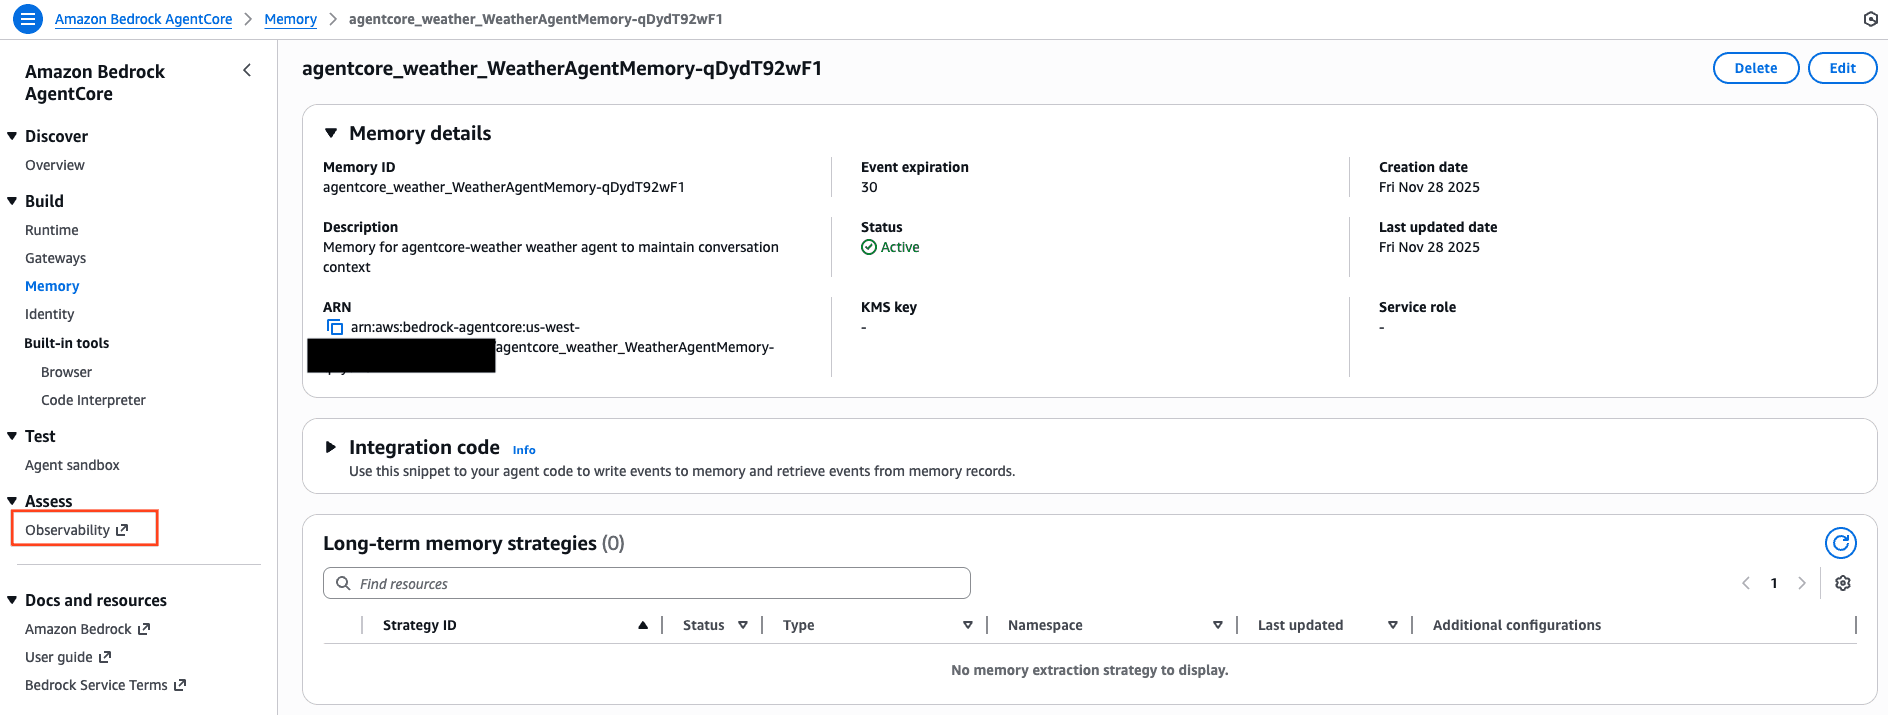This screenshot has width=1888, height=715.
Task: Click the search magnifier icon in Find resources
Action: 343,583
